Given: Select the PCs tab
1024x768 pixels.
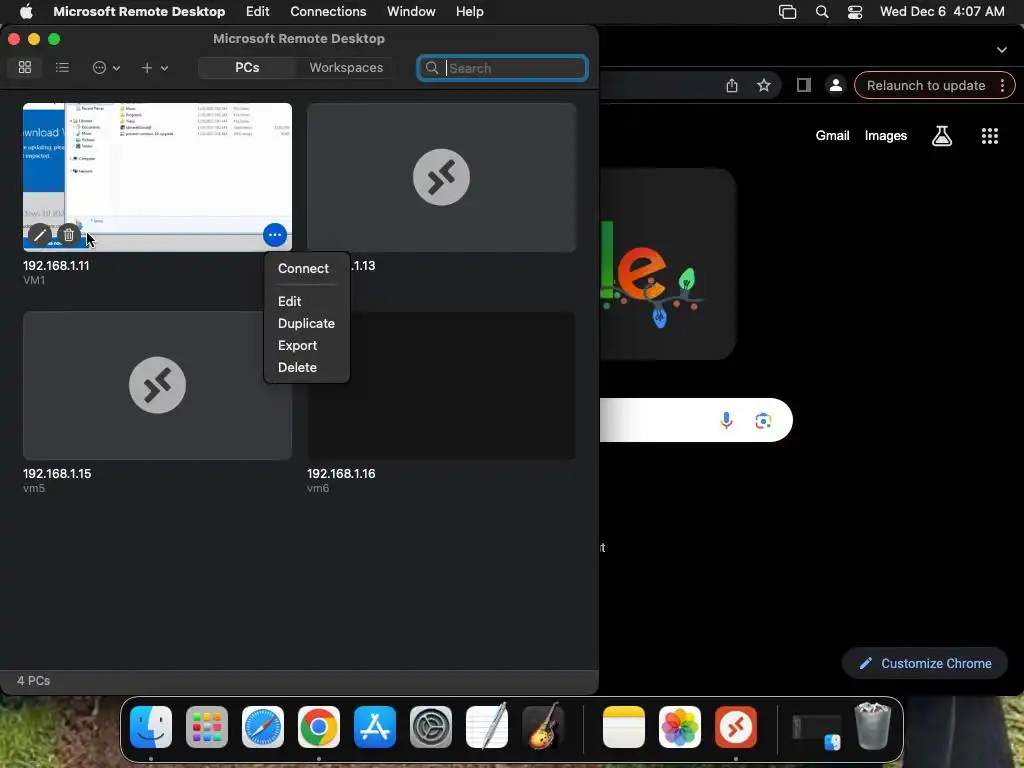Looking at the screenshot, I should 247,67.
